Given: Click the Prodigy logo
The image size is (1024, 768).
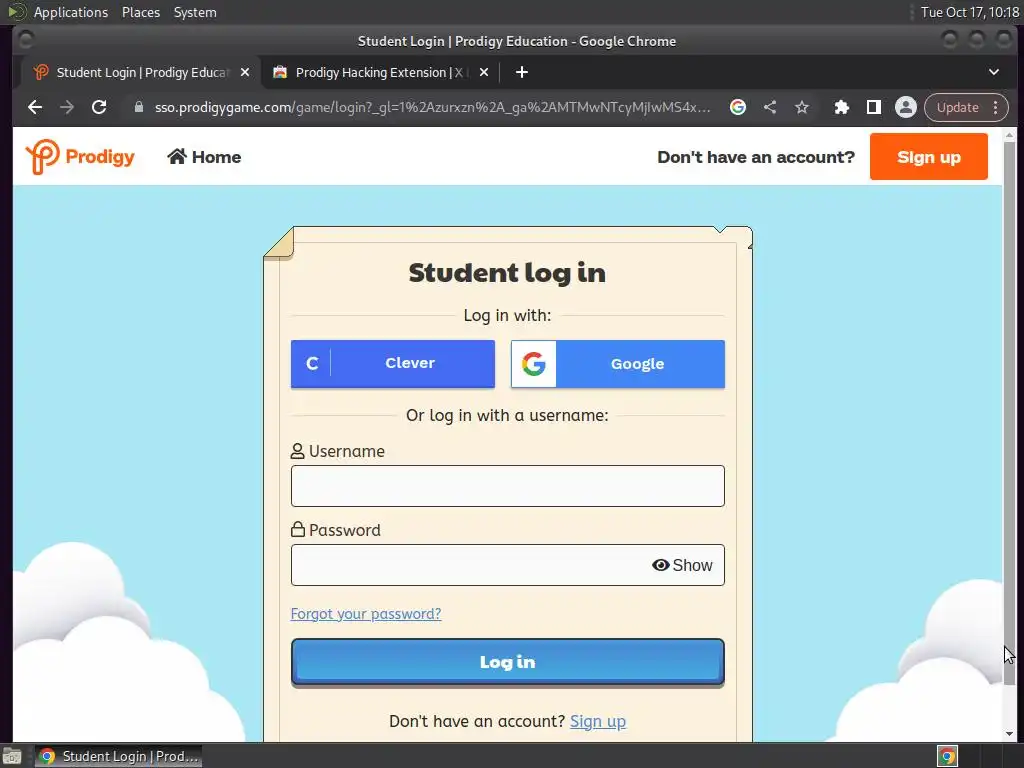Looking at the screenshot, I should pos(80,157).
